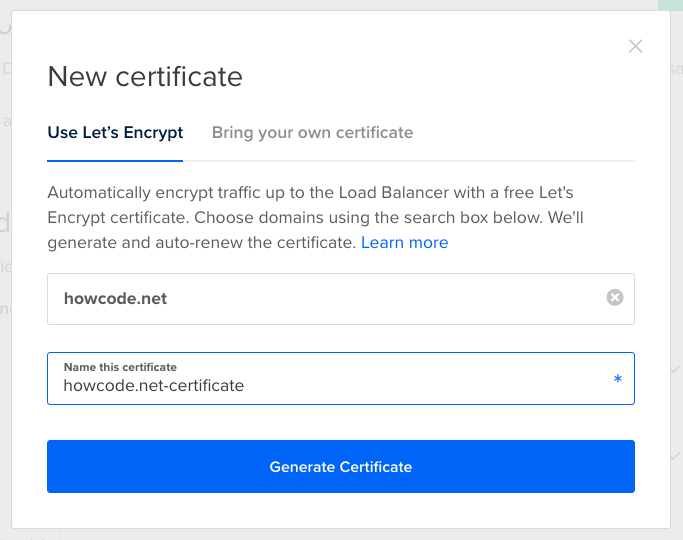
Task: Click dimmed backdrop below the dialog
Action: point(340,535)
